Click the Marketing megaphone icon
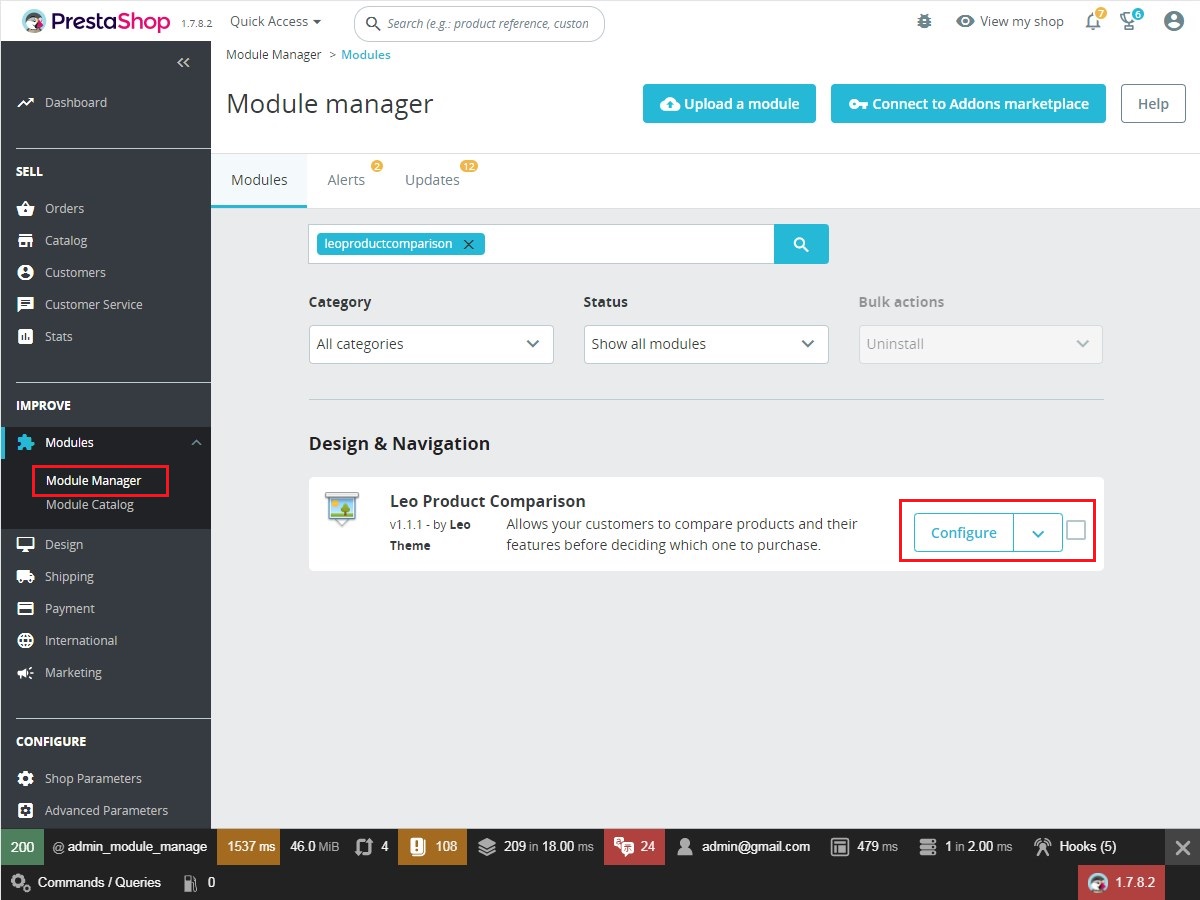The width and height of the screenshot is (1200, 900). pos(26,672)
